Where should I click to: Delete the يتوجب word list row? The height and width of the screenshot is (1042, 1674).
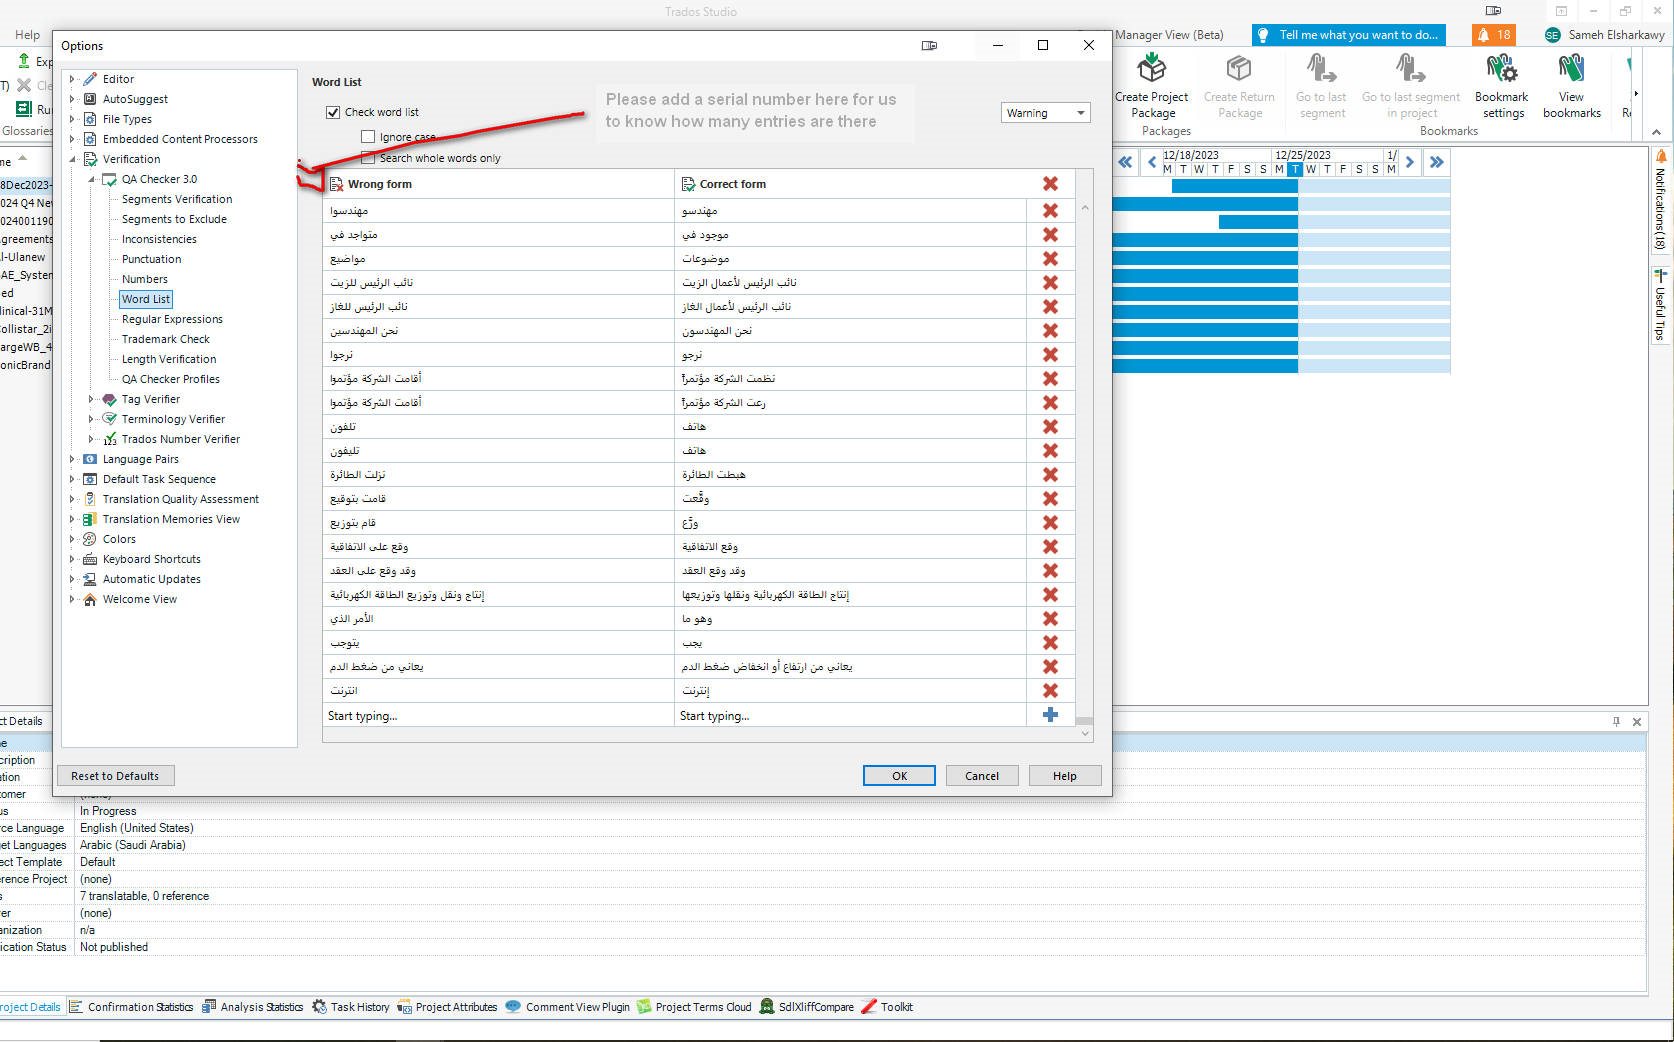(x=1050, y=643)
